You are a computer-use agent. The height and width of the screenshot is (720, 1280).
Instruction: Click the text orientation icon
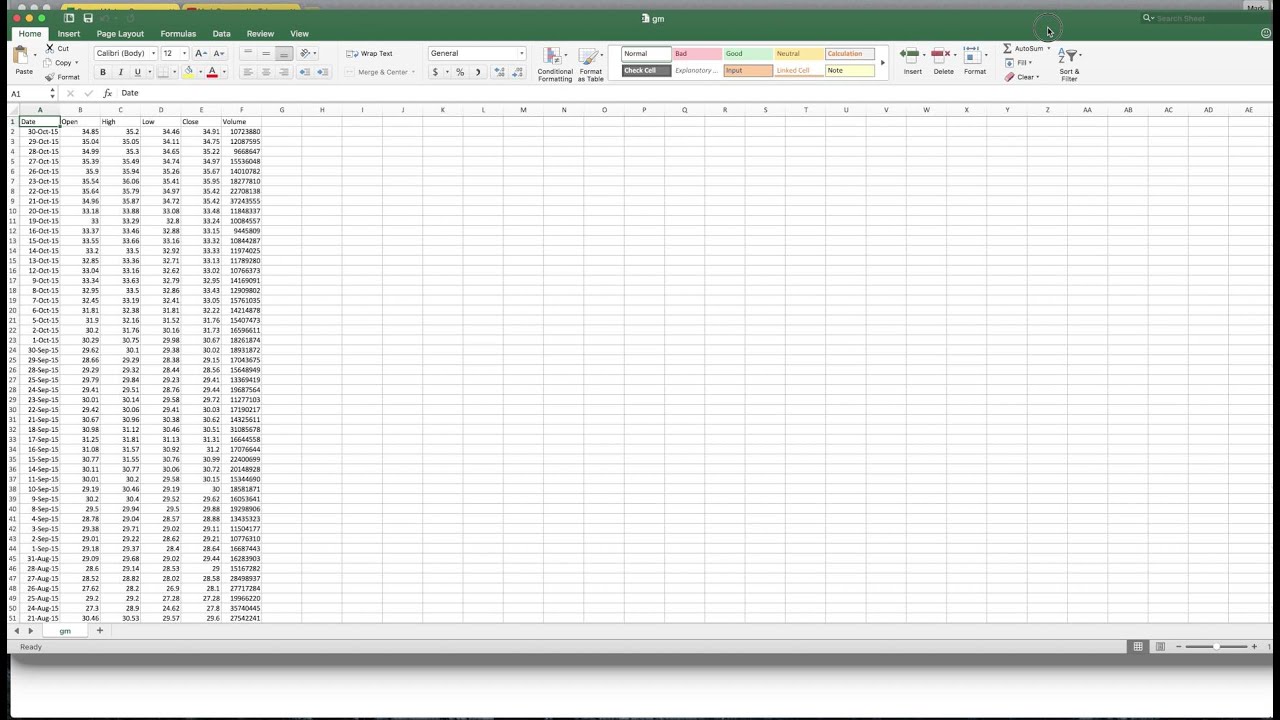[305, 53]
